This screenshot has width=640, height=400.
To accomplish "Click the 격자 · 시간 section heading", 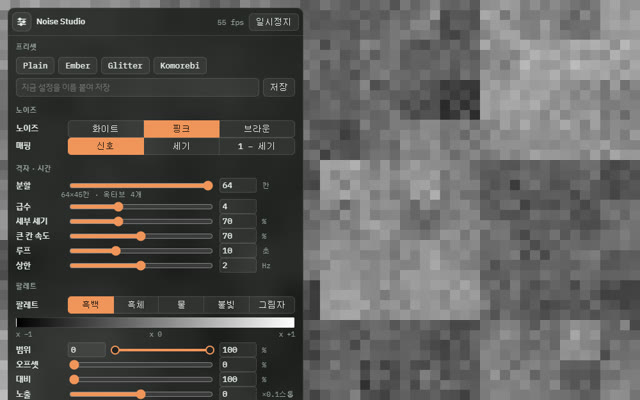I will 33,169.
